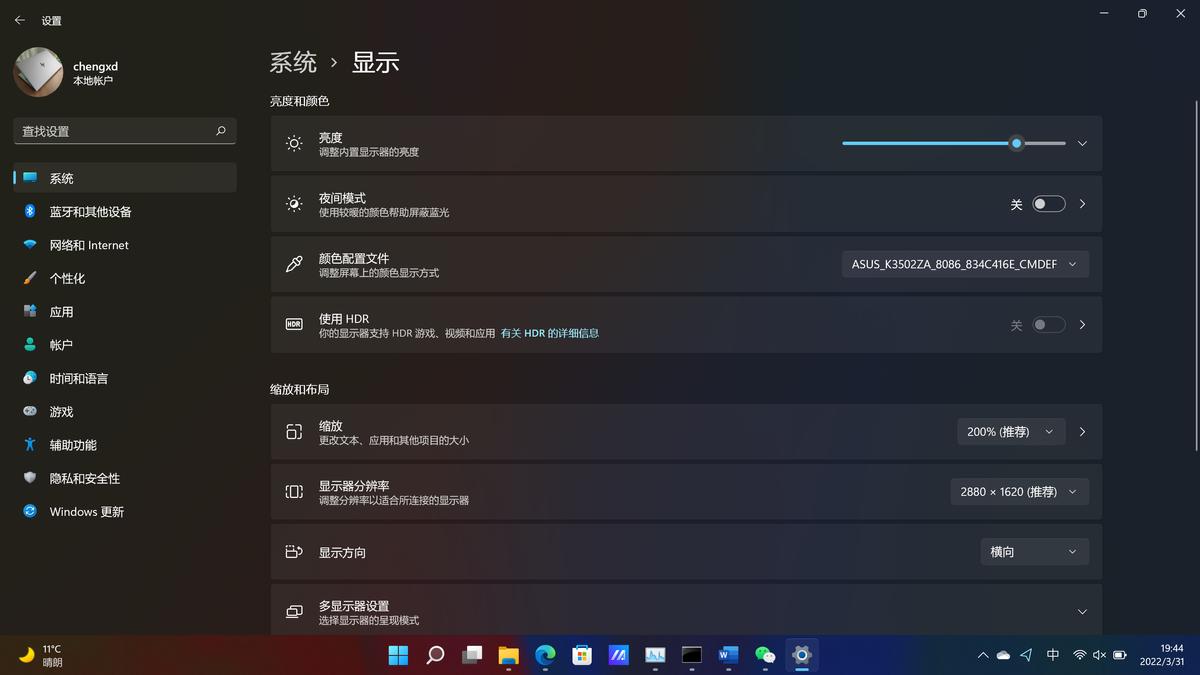Click the back arrow in Settings
This screenshot has height=675, width=1200.
coord(19,20)
